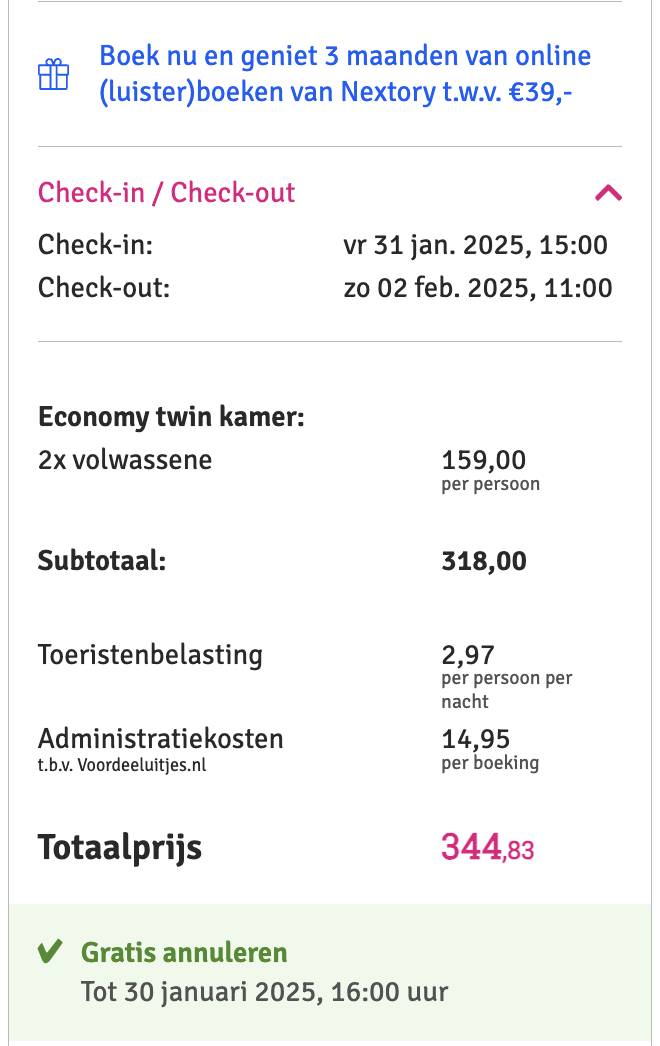Click the Subtotaal label
The width and height of the screenshot is (660, 1046).
click(x=102, y=560)
